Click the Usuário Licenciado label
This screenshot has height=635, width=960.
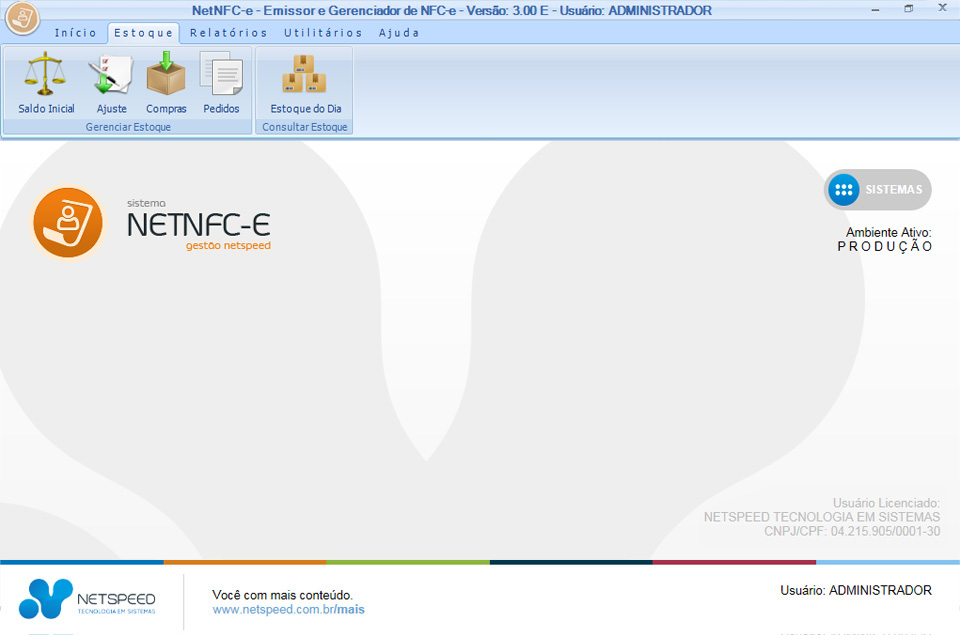886,503
